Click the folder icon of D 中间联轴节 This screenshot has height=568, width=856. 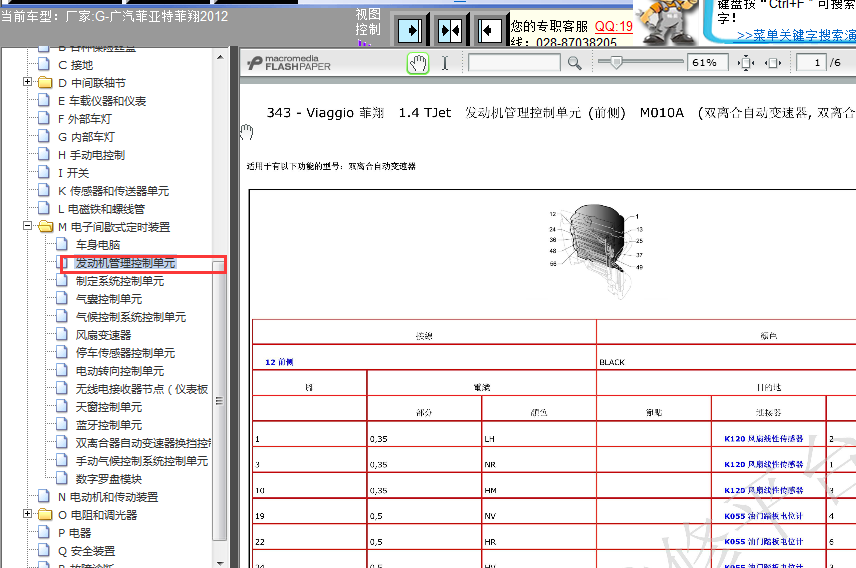(x=45, y=82)
